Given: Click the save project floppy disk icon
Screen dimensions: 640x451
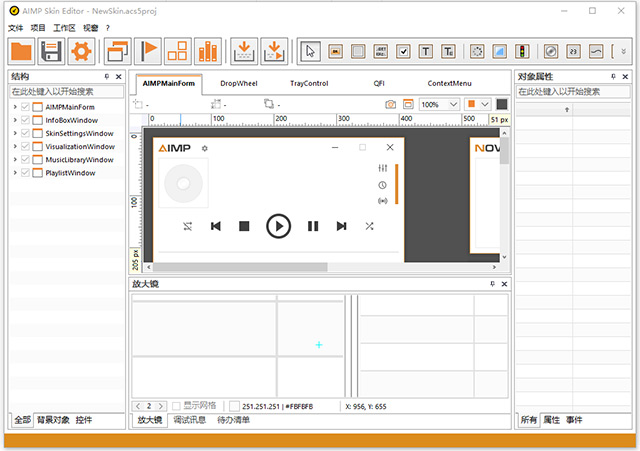Looking at the screenshot, I should (51, 51).
